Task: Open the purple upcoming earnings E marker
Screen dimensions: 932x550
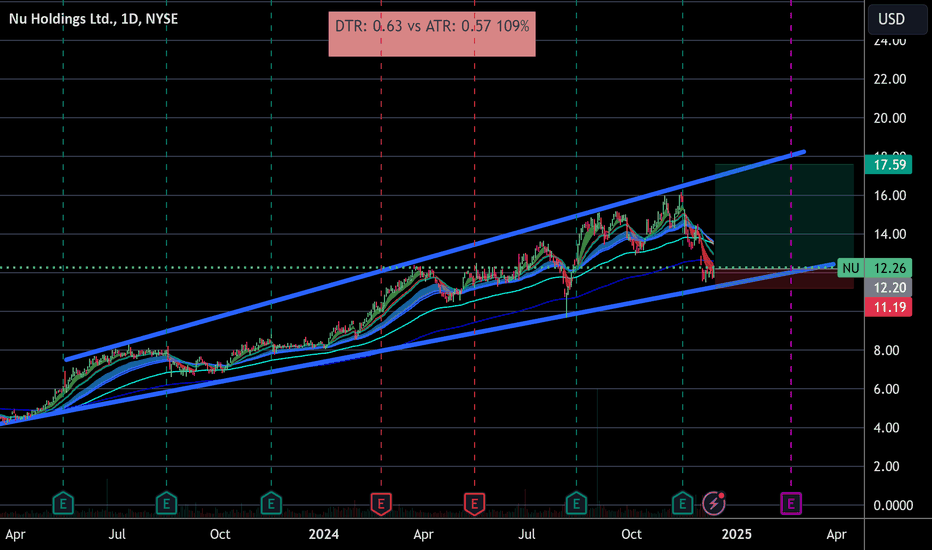Action: [791, 504]
